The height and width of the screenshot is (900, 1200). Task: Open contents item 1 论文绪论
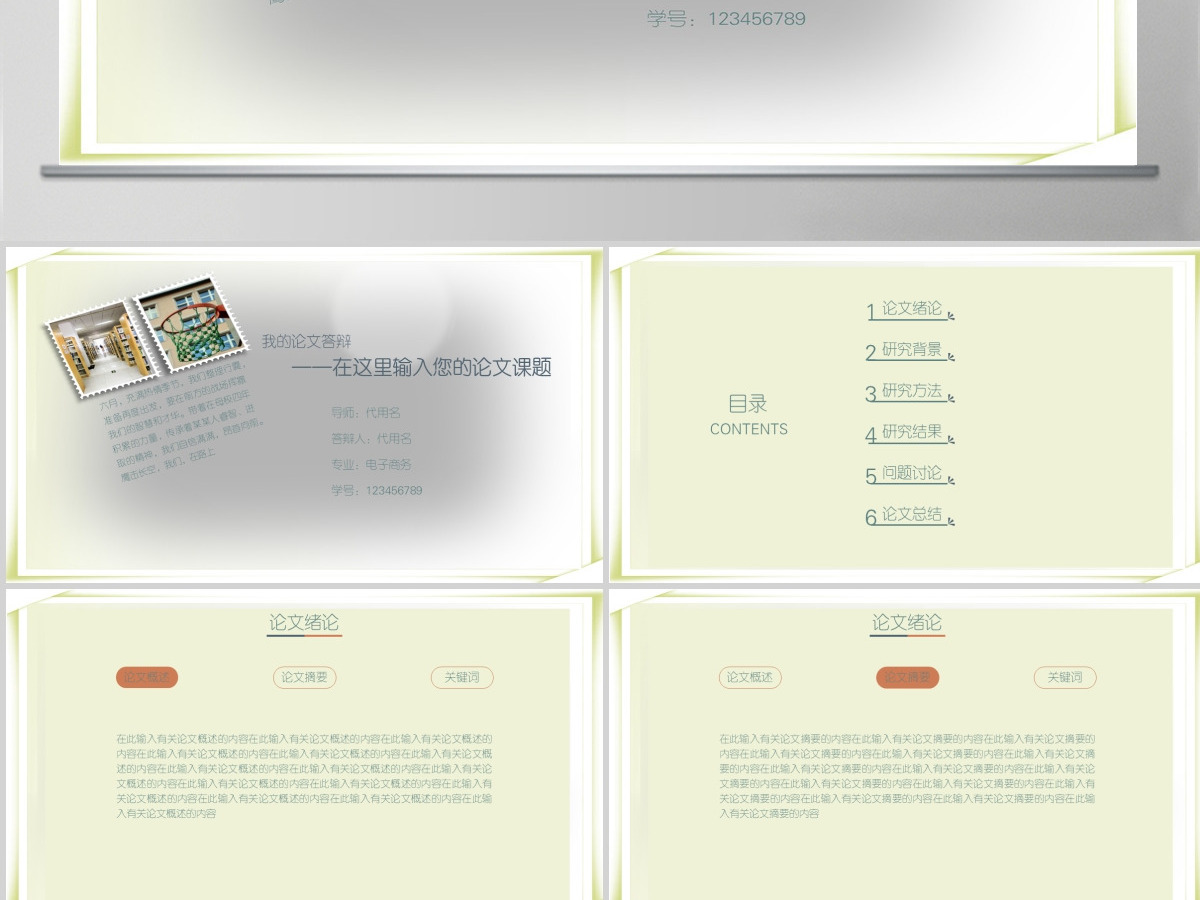(x=909, y=310)
